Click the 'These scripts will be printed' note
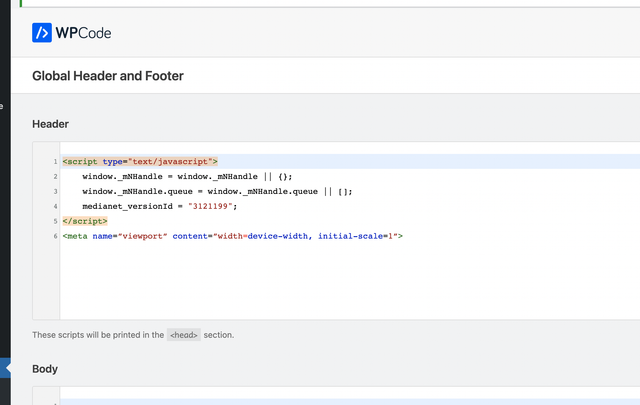The height and width of the screenshot is (405, 640). (x=133, y=335)
